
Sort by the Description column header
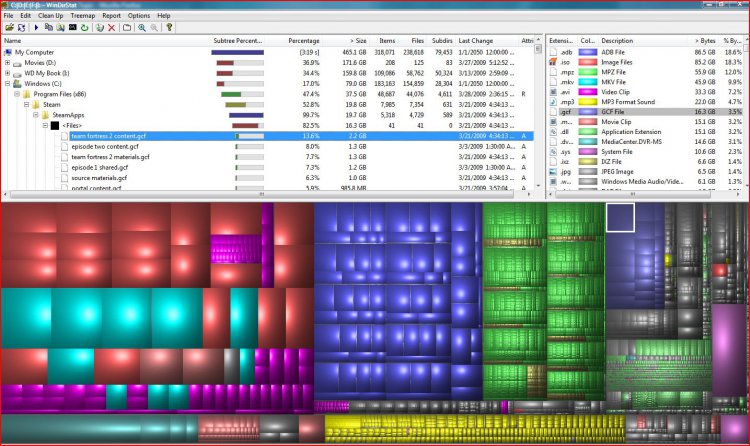tap(642, 41)
